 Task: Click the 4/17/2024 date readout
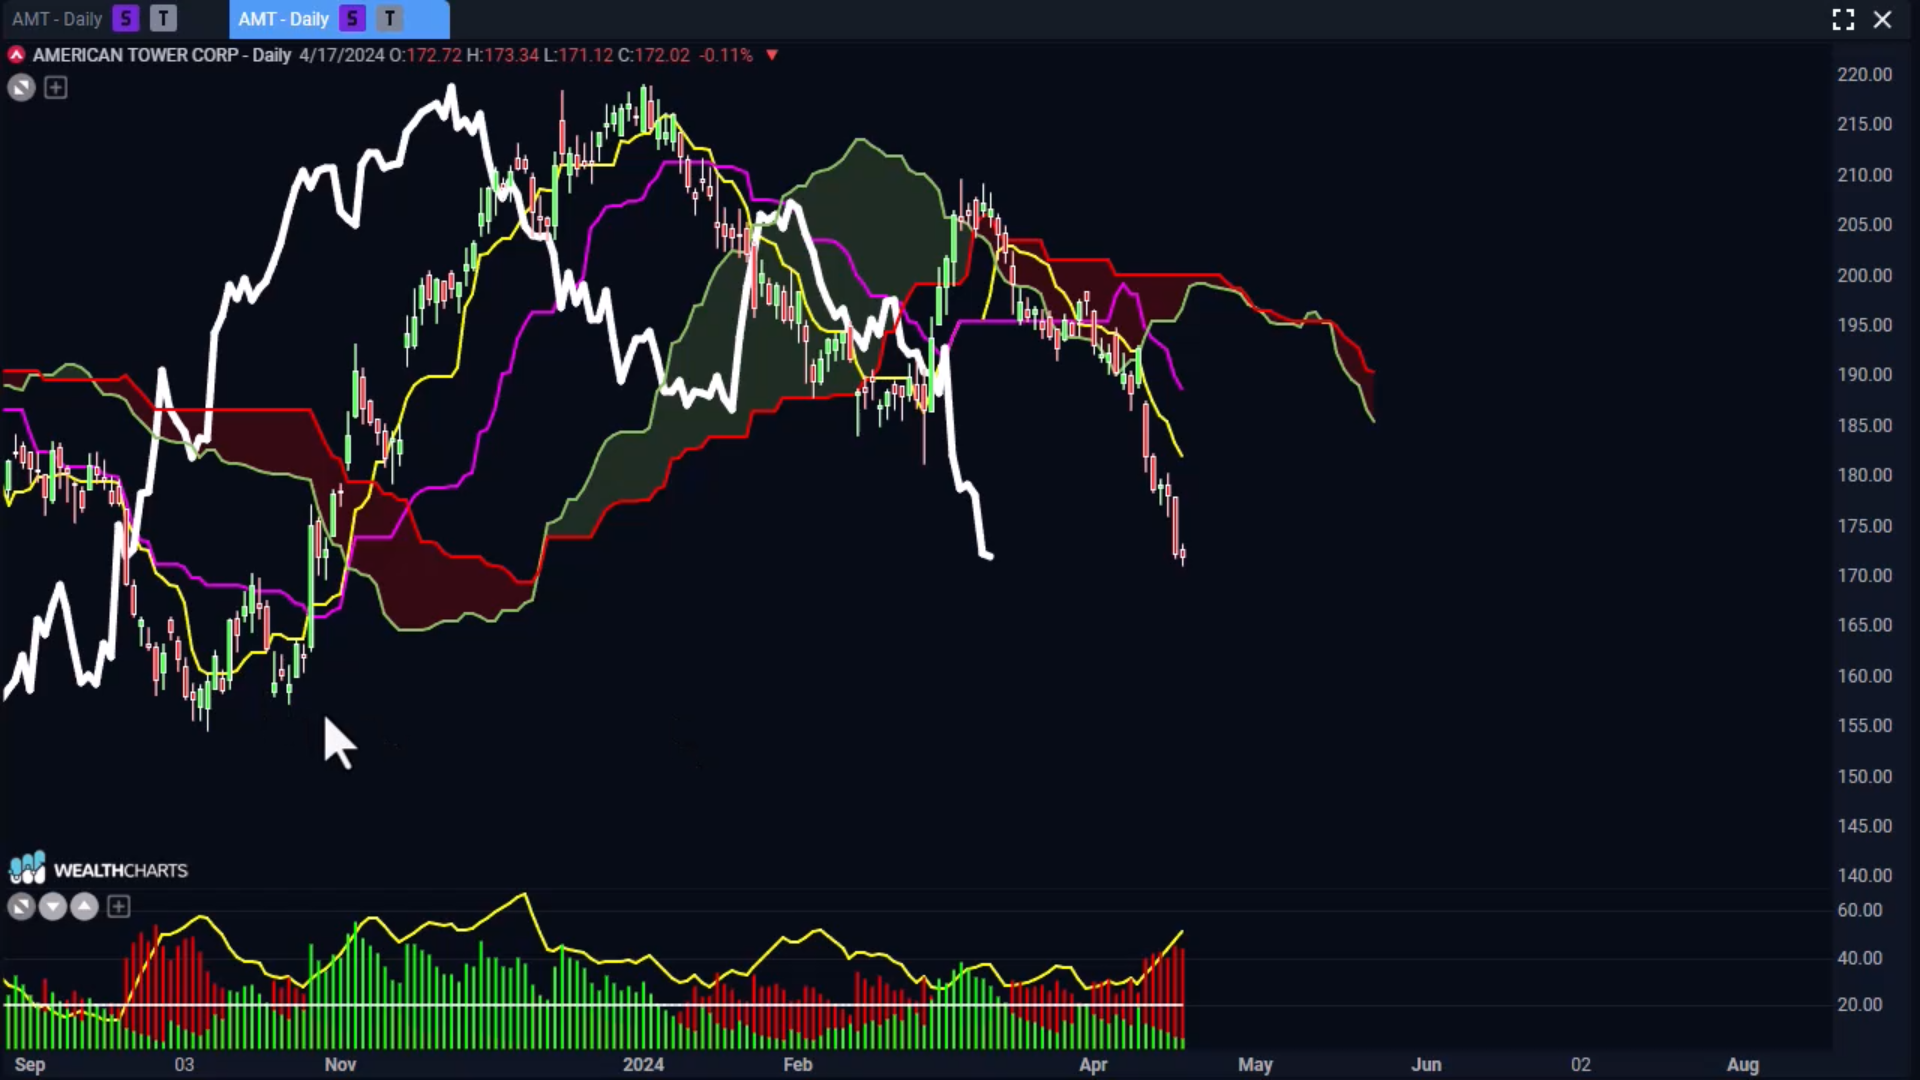(x=341, y=55)
